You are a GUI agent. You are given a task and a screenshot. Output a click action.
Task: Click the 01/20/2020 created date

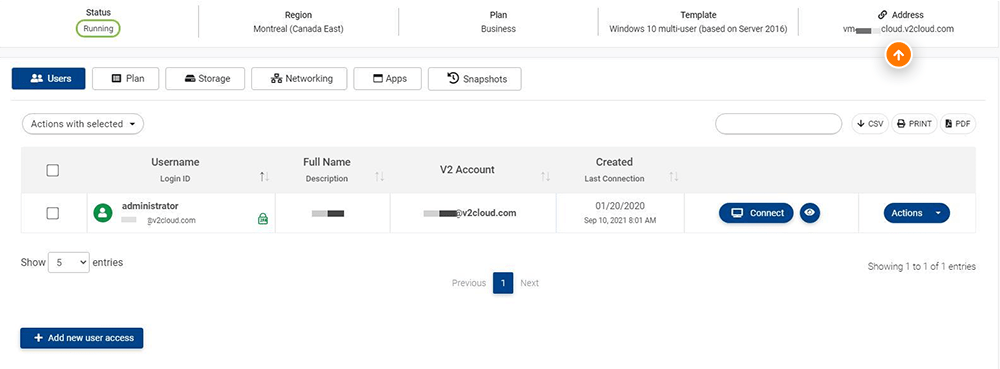pos(620,207)
